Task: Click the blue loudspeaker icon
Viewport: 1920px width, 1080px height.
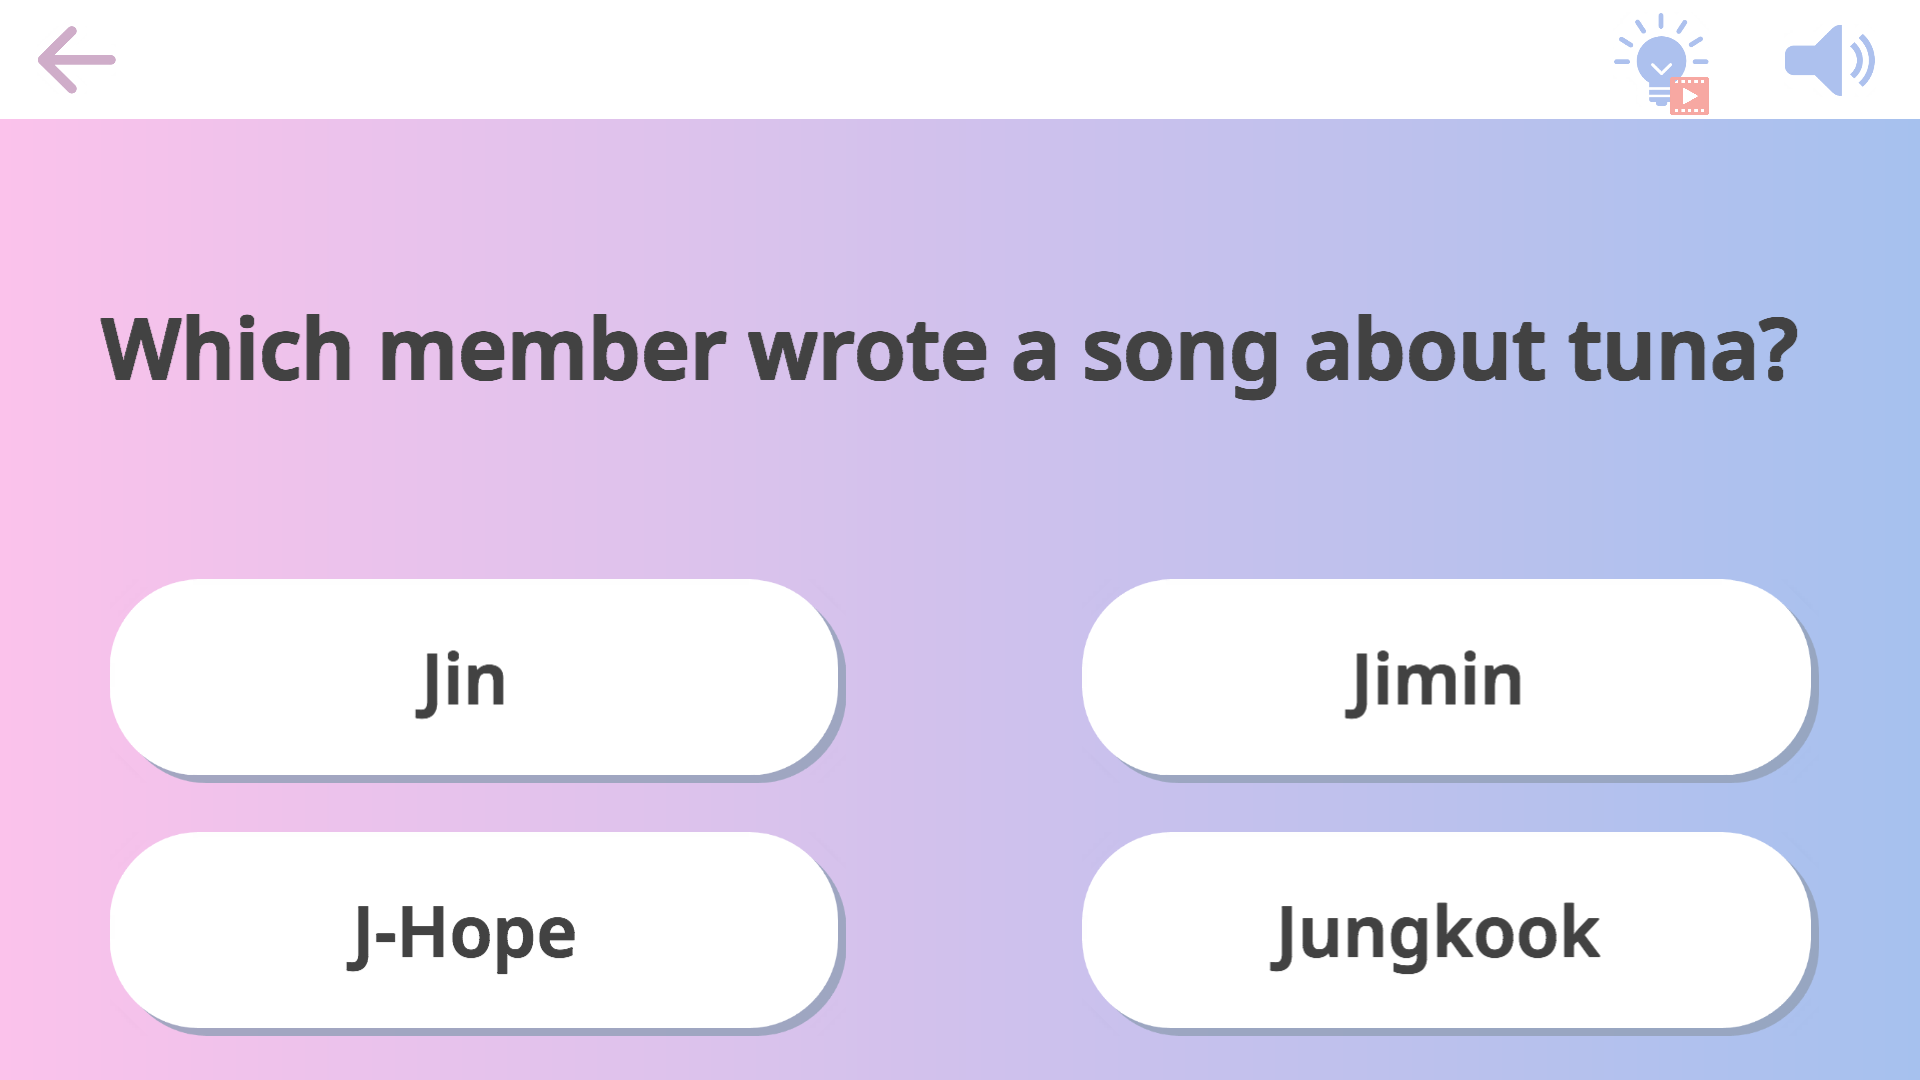Action: pyautogui.click(x=1828, y=60)
